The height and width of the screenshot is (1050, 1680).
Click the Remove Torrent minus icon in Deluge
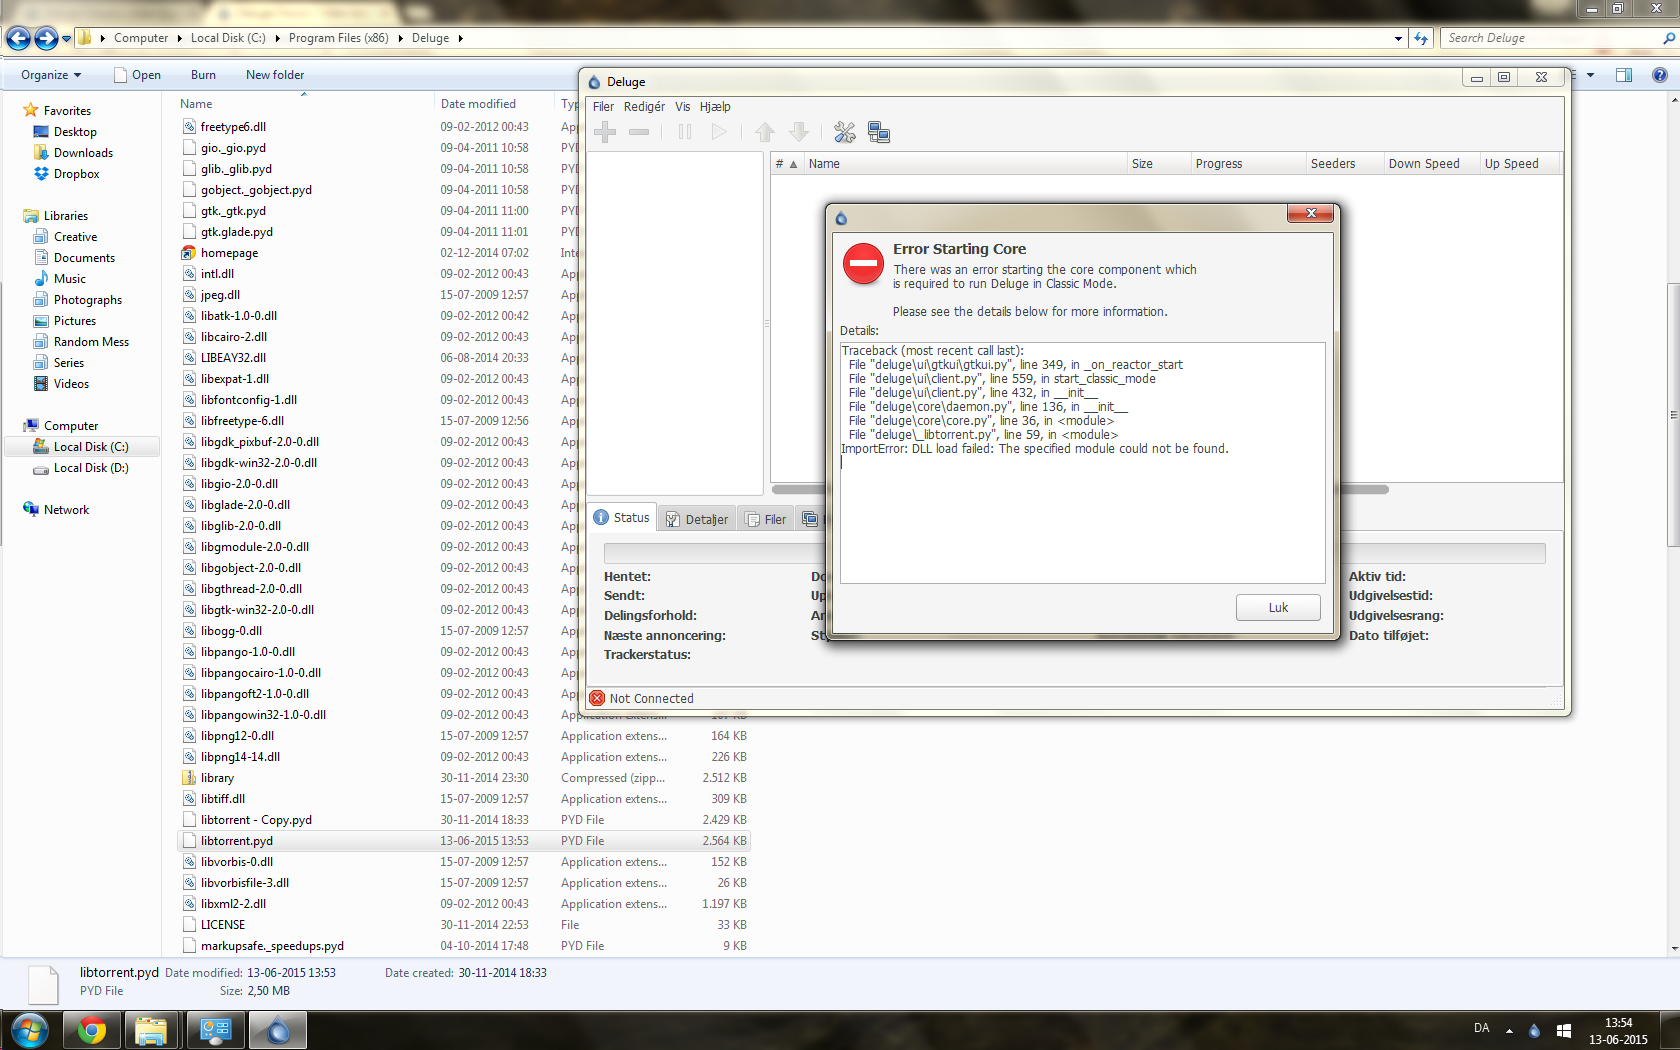coord(639,132)
